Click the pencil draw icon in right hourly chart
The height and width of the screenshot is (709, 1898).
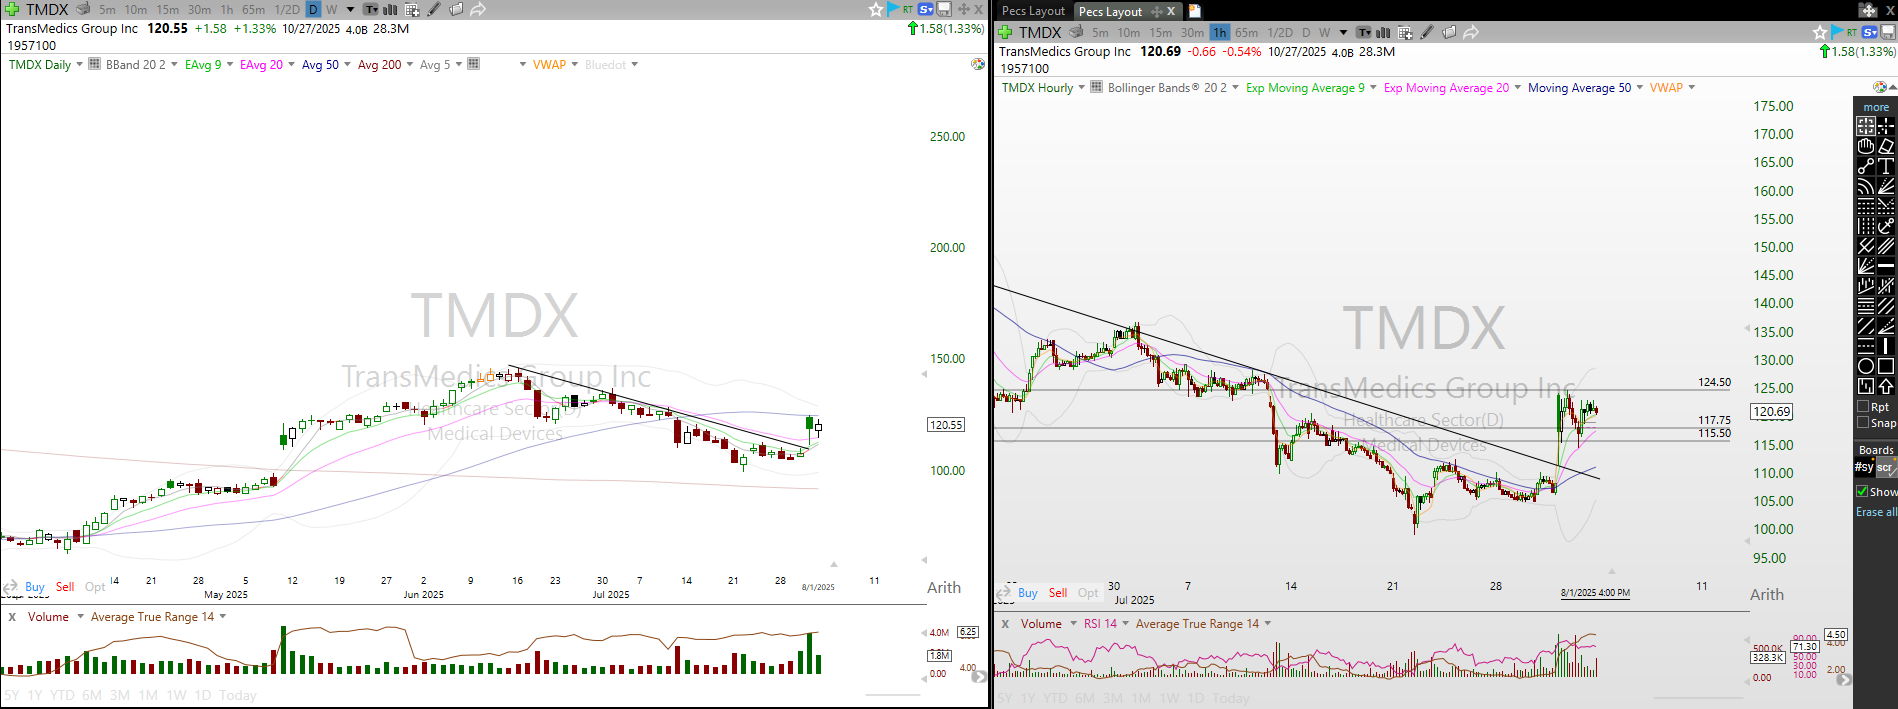pos(1427,32)
